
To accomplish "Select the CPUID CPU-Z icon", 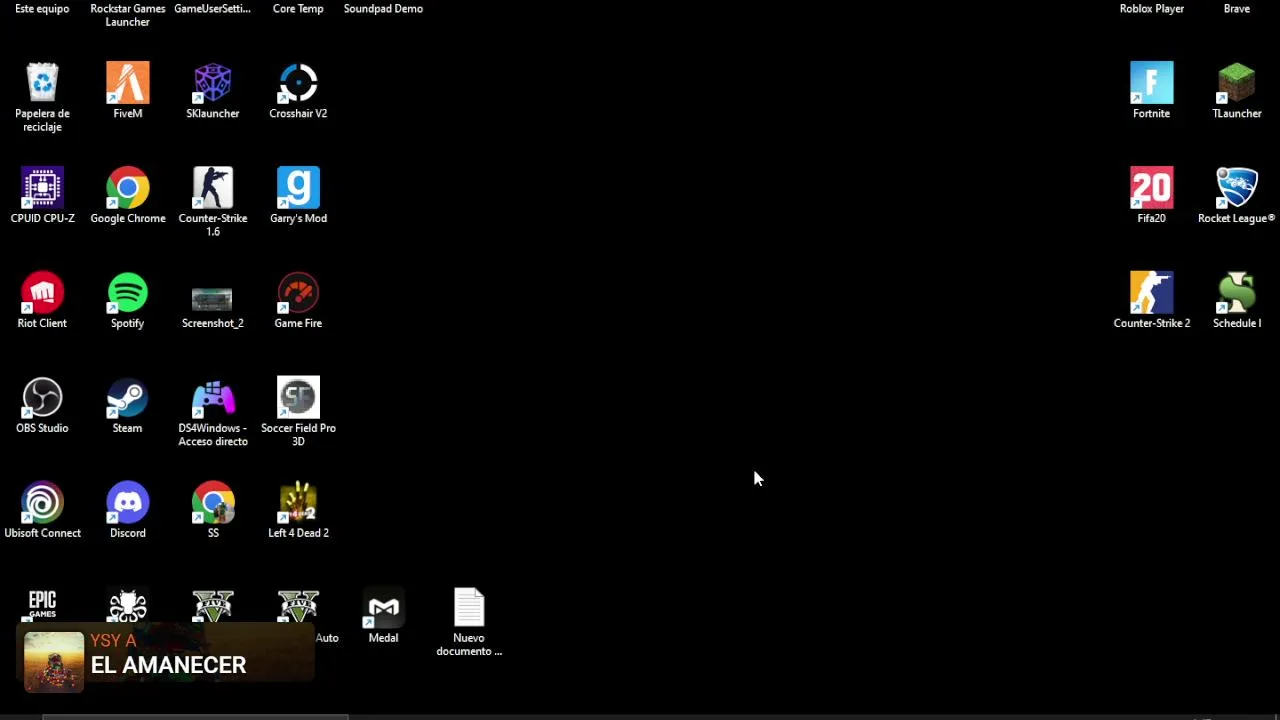I will click(42, 188).
